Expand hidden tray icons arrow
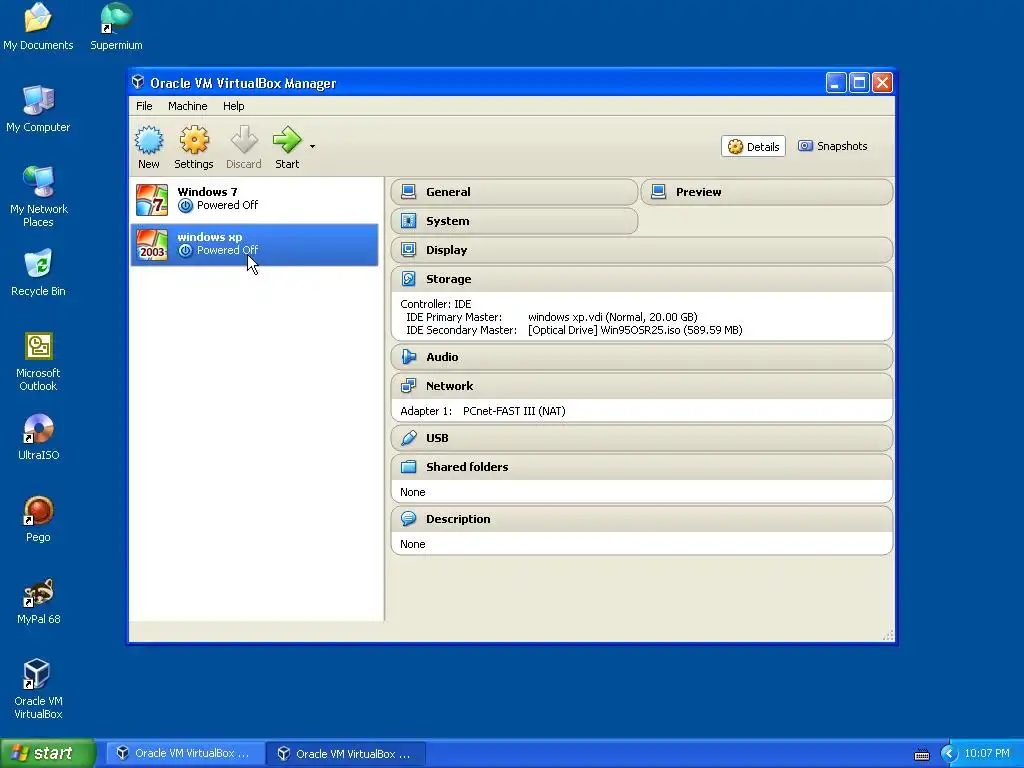The height and width of the screenshot is (768, 1024). click(x=949, y=754)
